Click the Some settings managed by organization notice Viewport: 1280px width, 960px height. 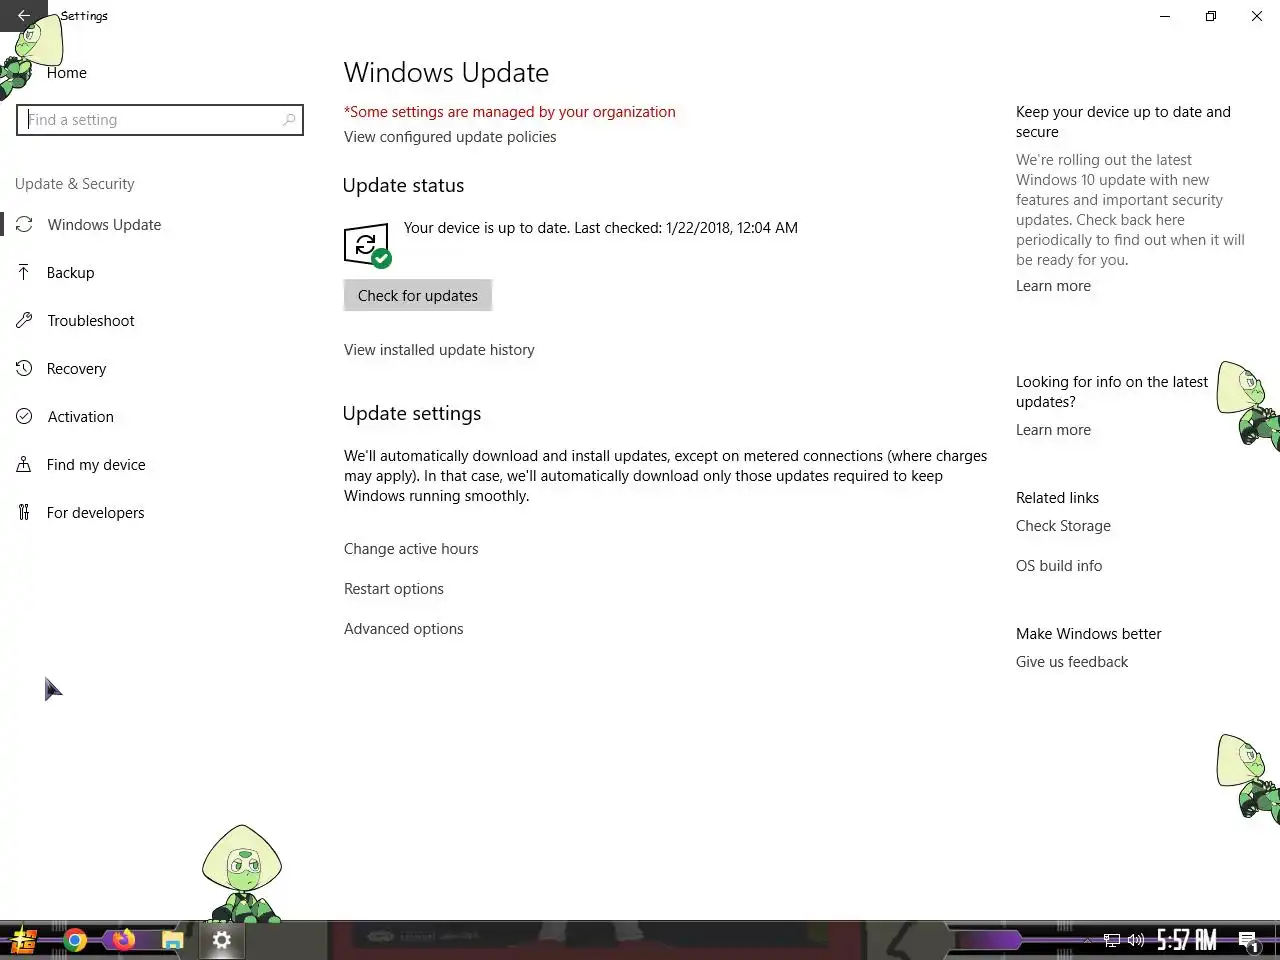pyautogui.click(x=510, y=112)
